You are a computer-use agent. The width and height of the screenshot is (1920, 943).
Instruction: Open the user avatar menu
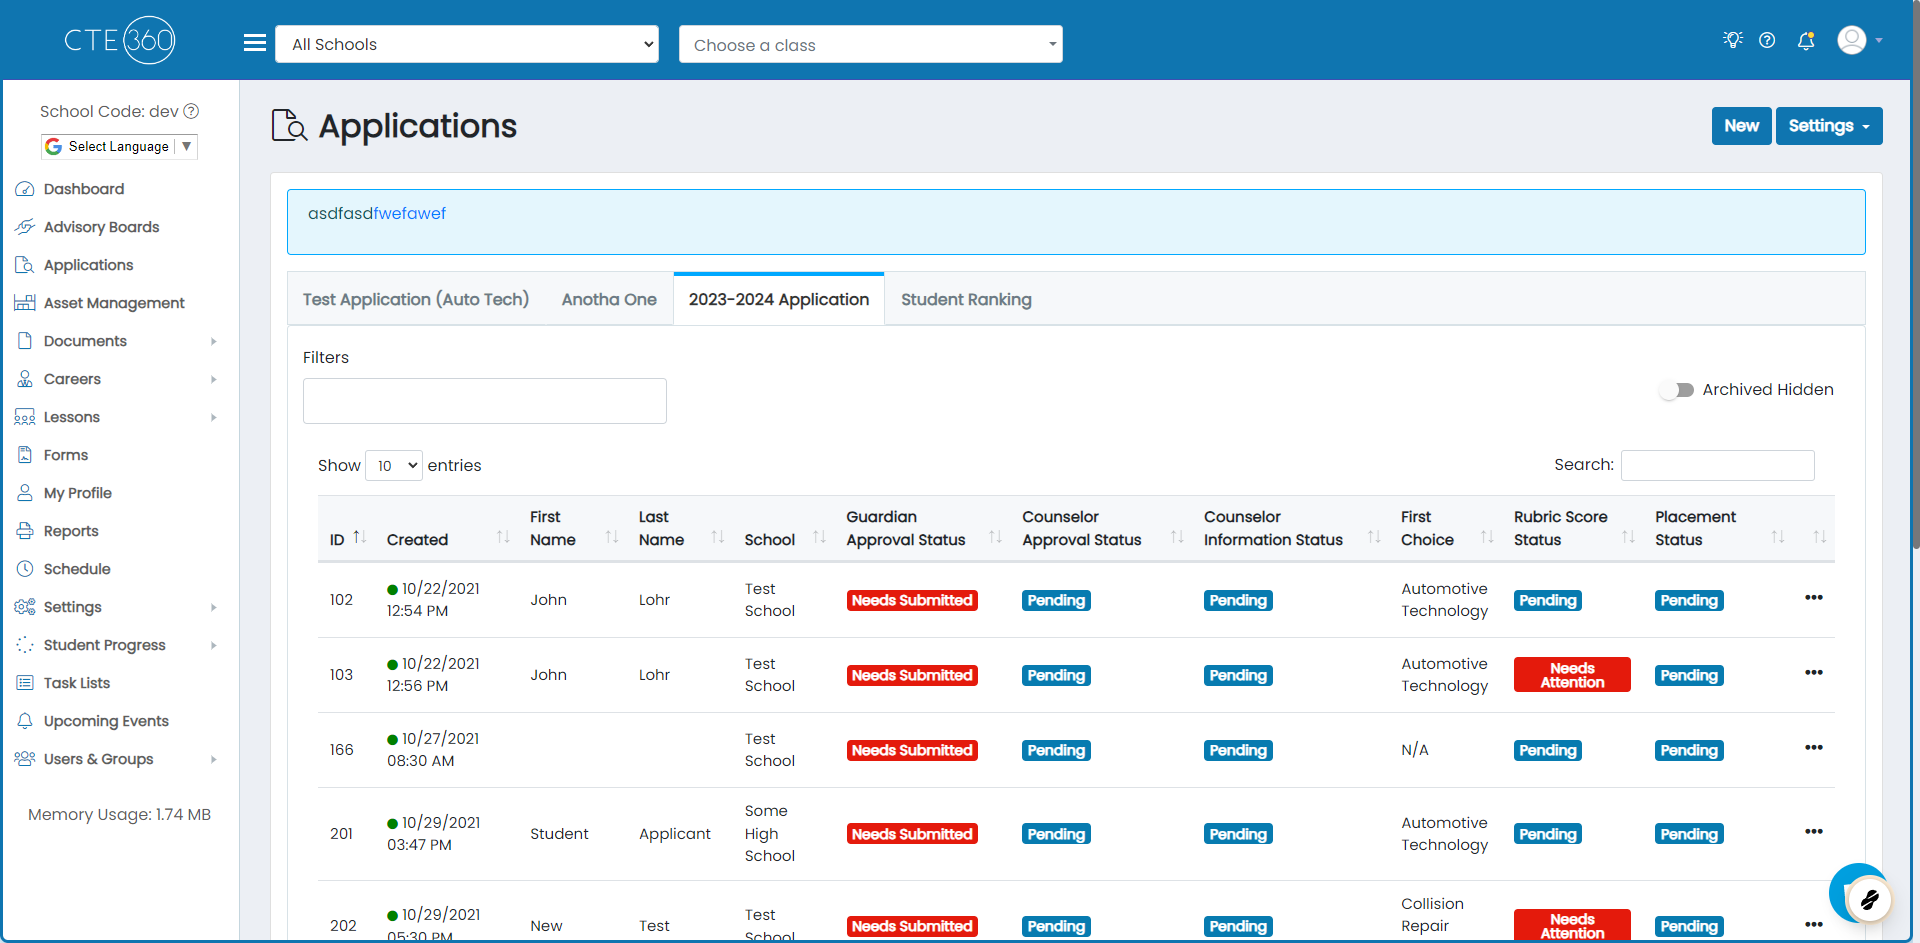pyautogui.click(x=1860, y=40)
